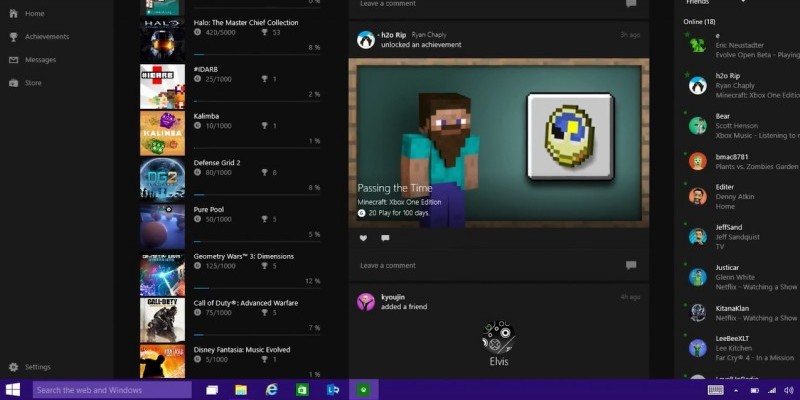Open the Pure Pool cover art
Screen dimensions: 800x400
162,227
